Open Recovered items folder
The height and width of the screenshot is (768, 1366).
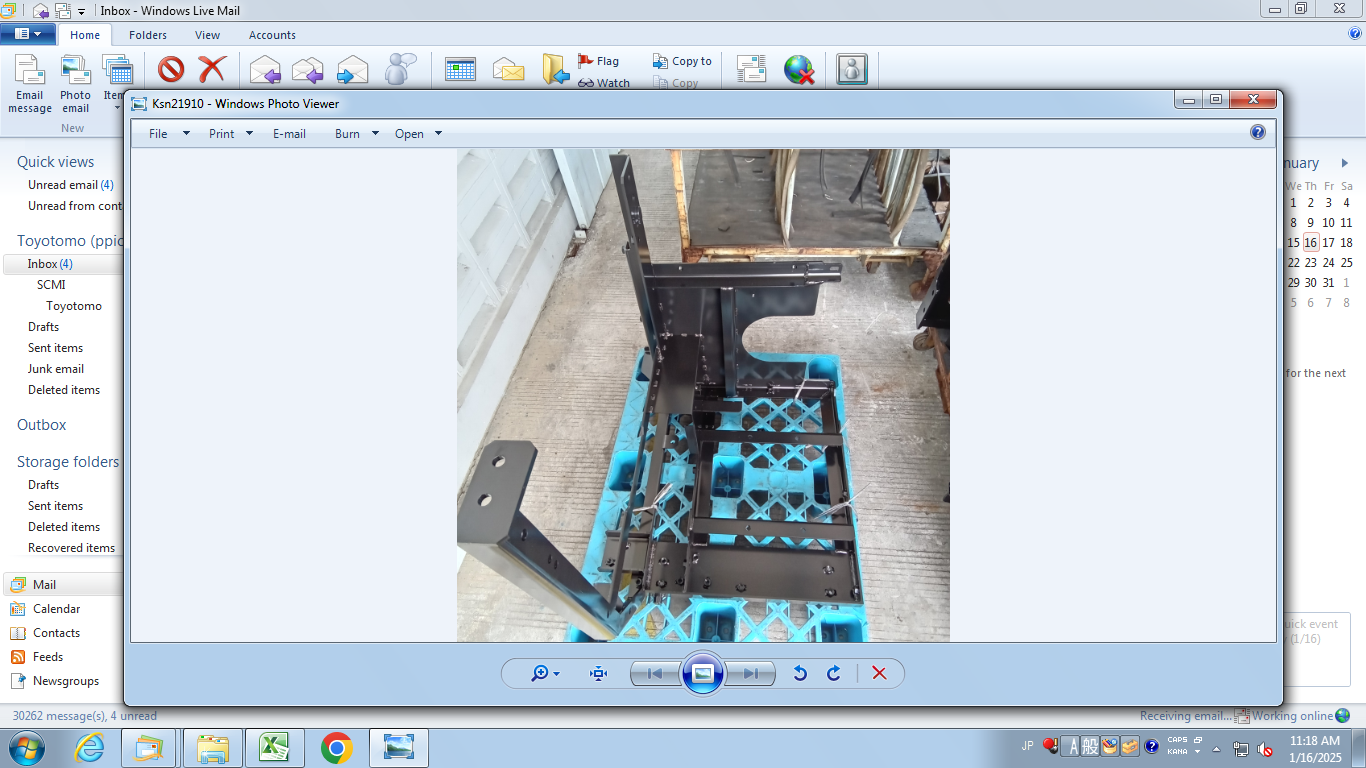(x=71, y=548)
